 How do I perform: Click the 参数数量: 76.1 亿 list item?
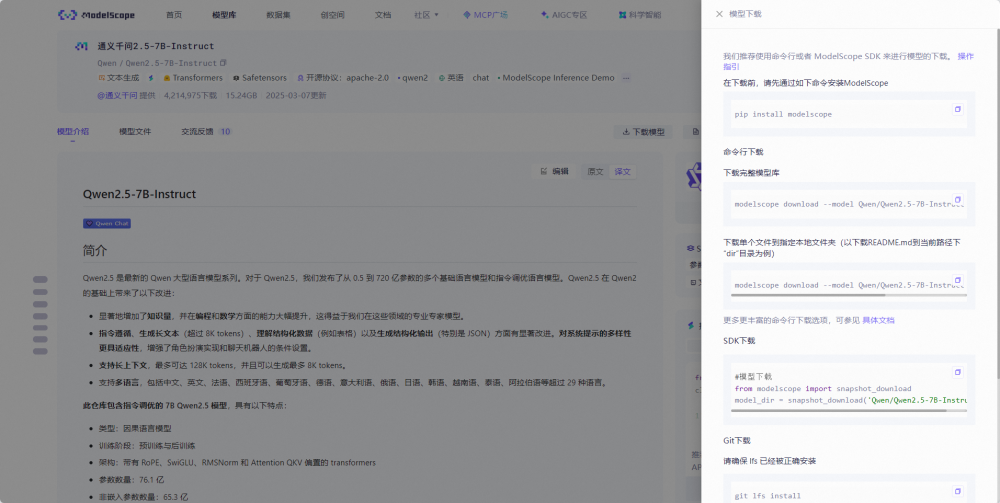click(133, 479)
